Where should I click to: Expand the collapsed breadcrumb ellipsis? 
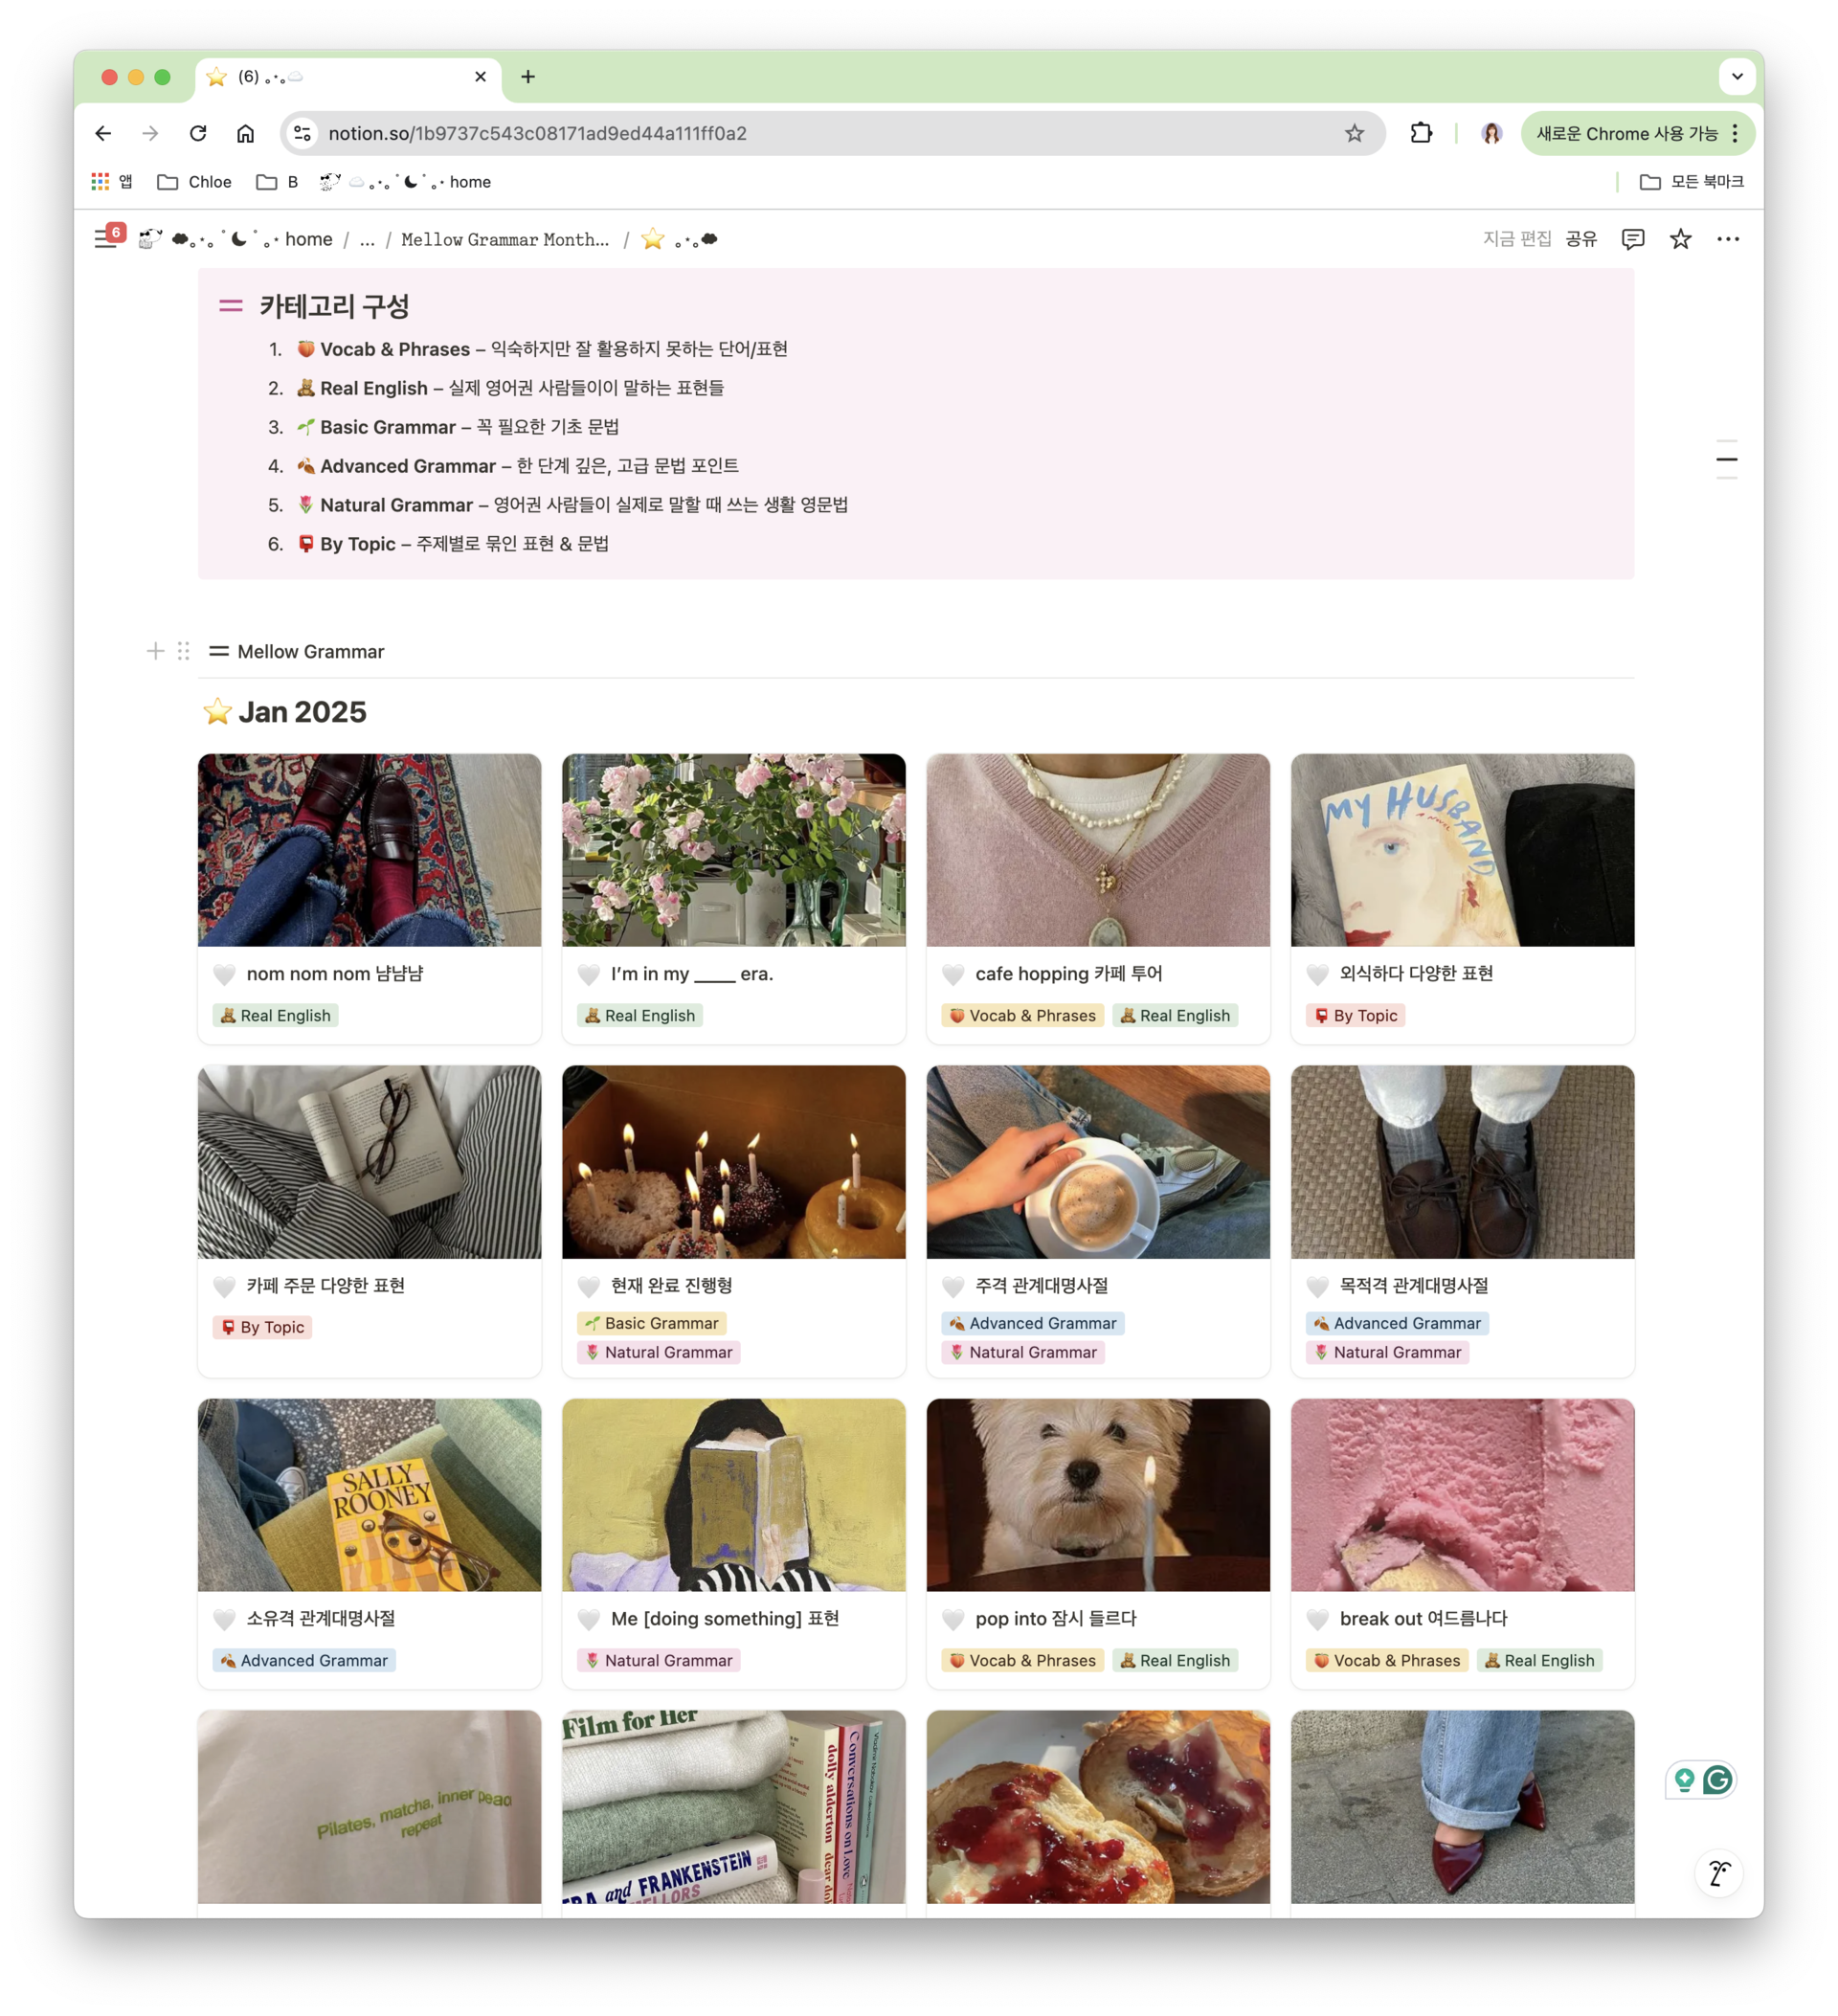coord(367,239)
